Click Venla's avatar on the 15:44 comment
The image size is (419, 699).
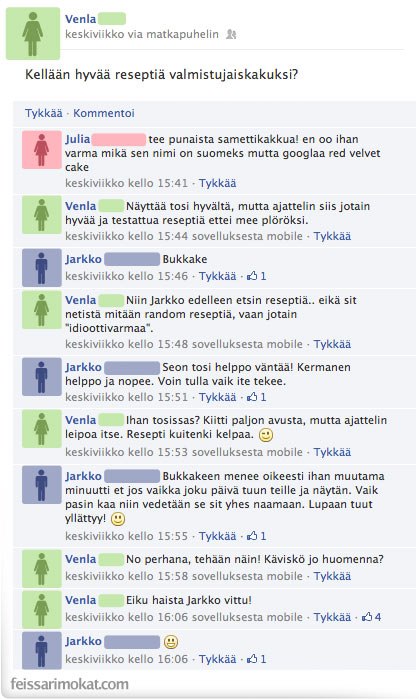(x=42, y=215)
